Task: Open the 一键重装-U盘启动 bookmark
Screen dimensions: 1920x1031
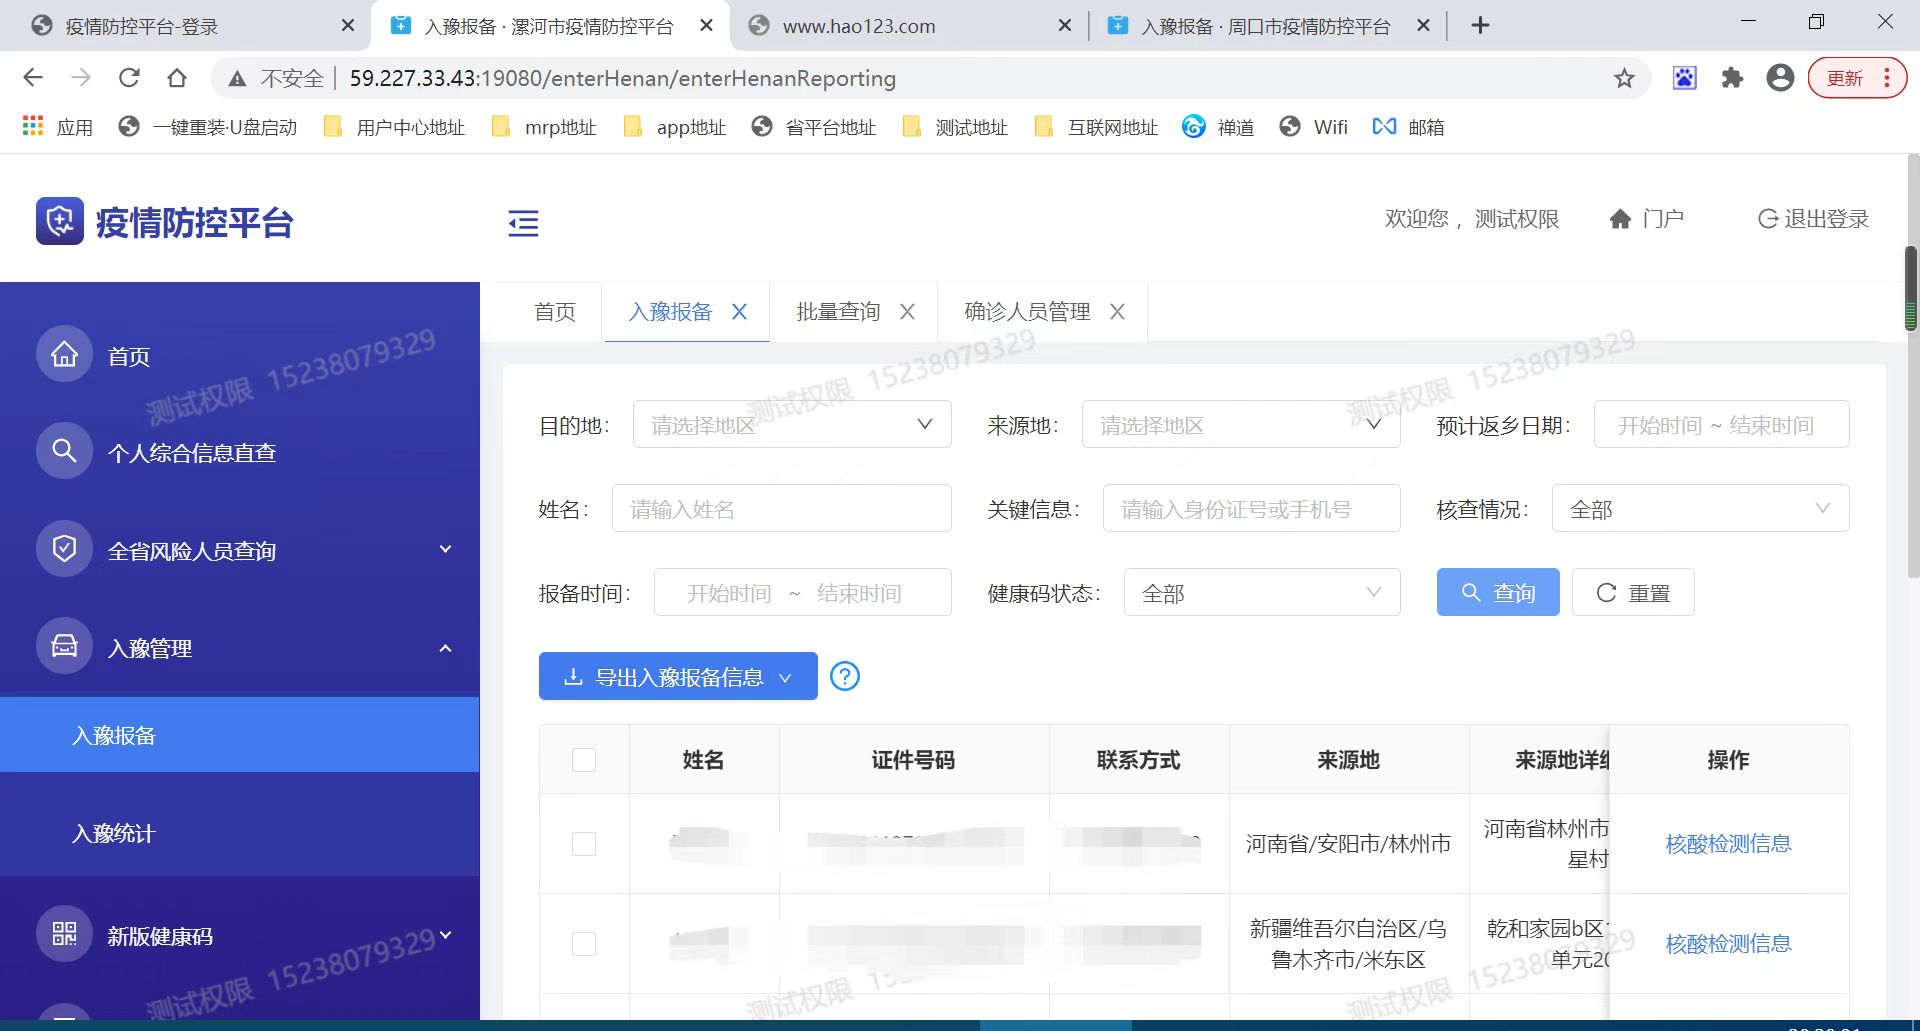Action: (x=208, y=127)
